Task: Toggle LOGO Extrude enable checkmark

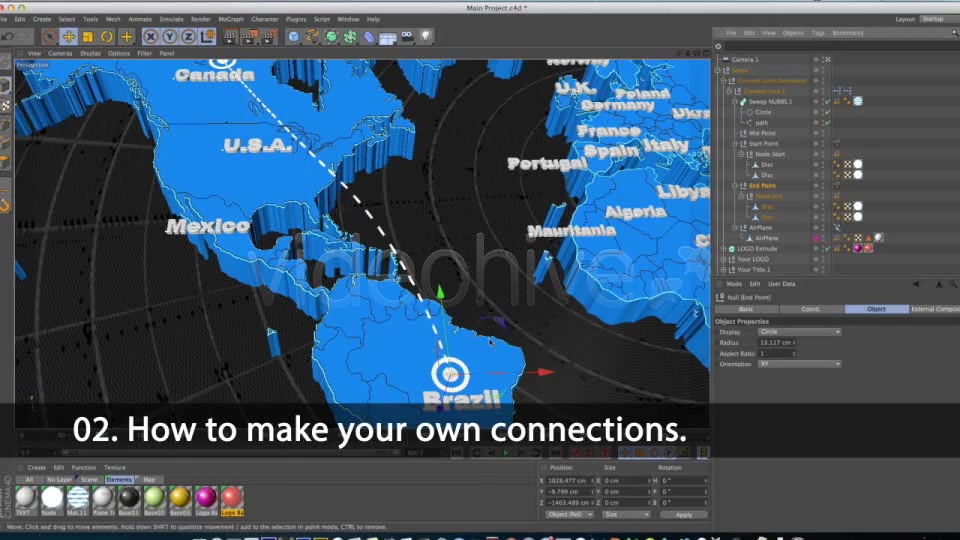Action: (x=828, y=249)
